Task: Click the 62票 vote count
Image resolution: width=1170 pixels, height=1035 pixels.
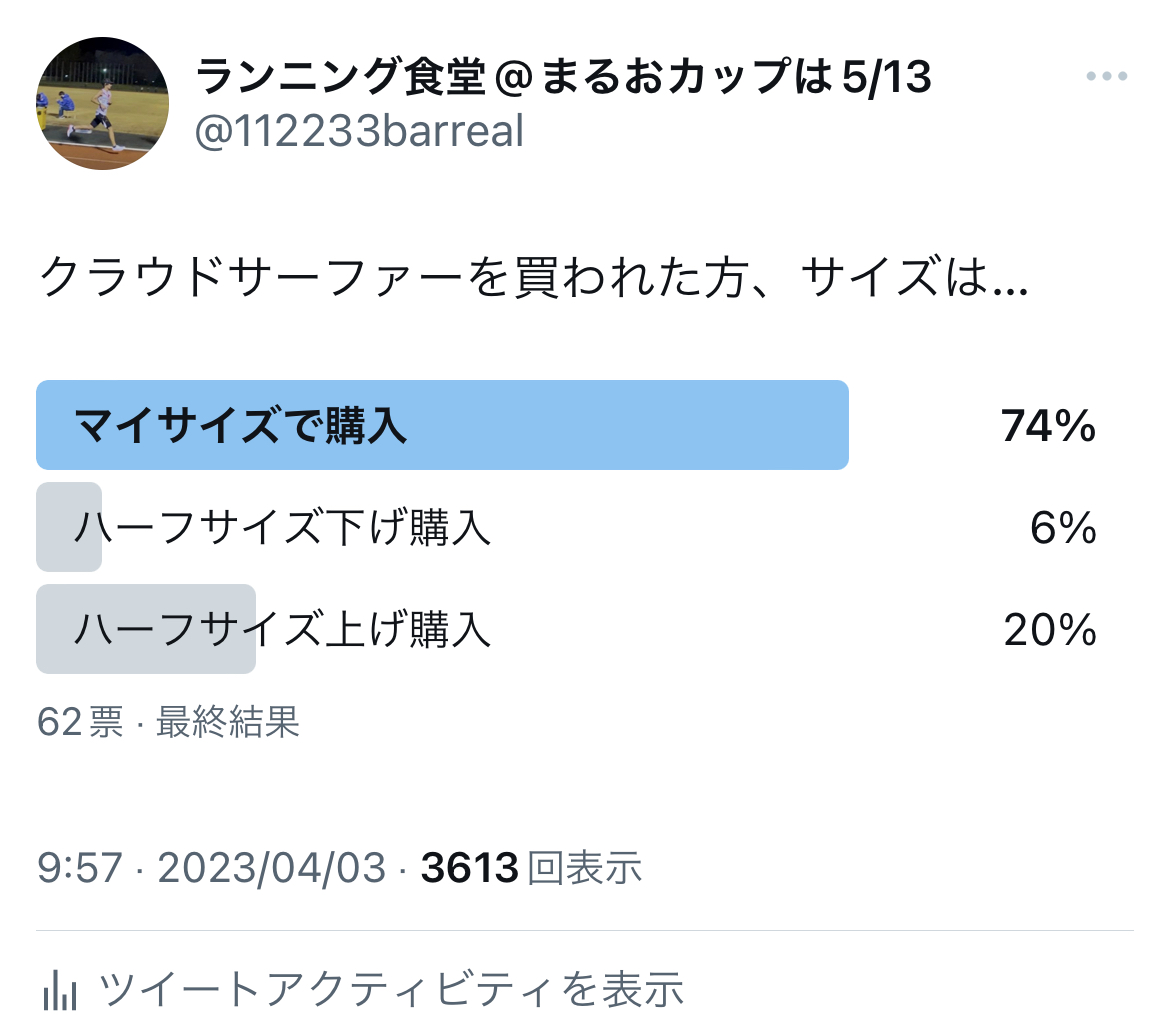Action: [80, 722]
